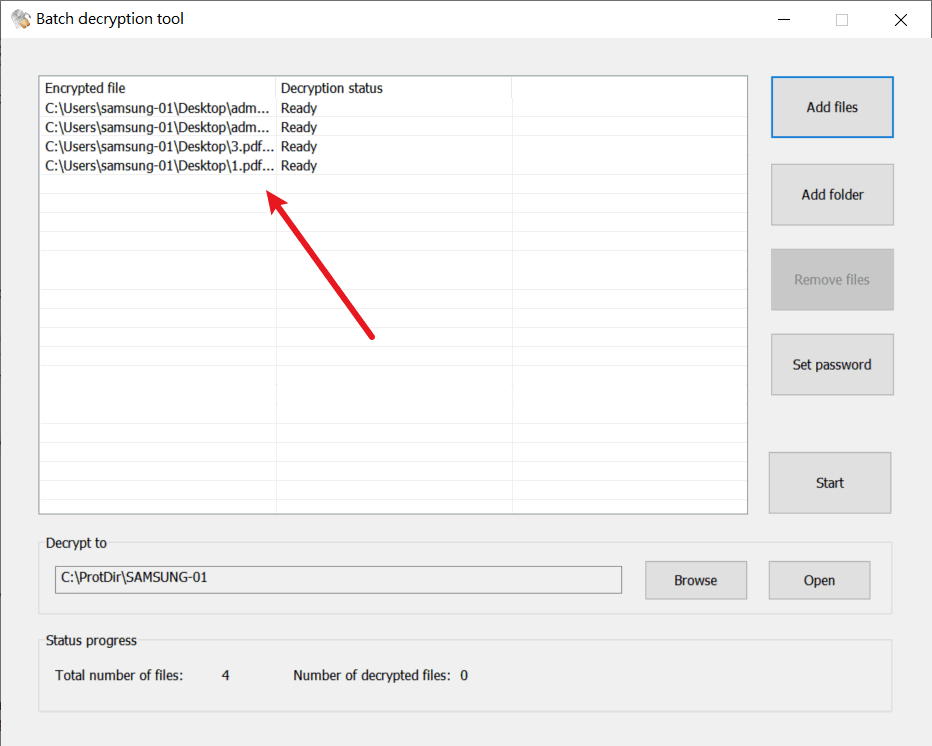Click the Remove files button
The height and width of the screenshot is (746, 932).
coord(831,280)
